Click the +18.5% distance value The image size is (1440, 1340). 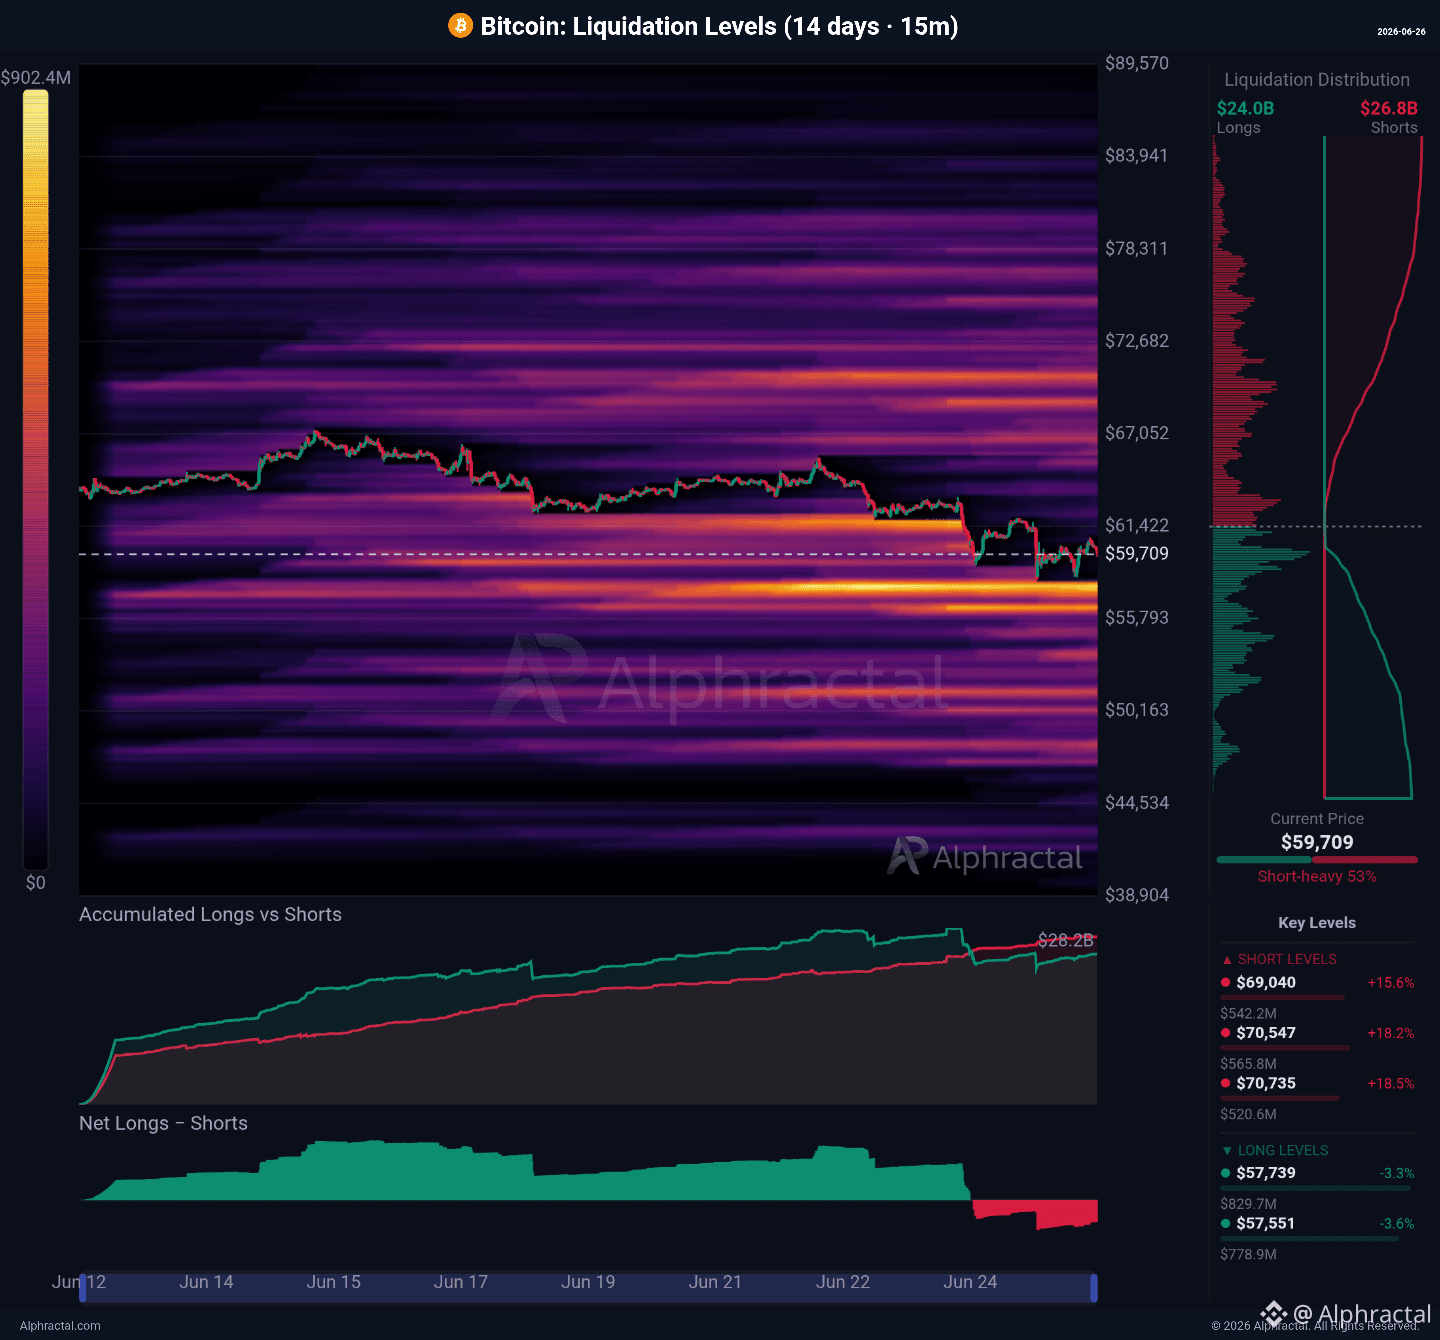1391,1083
